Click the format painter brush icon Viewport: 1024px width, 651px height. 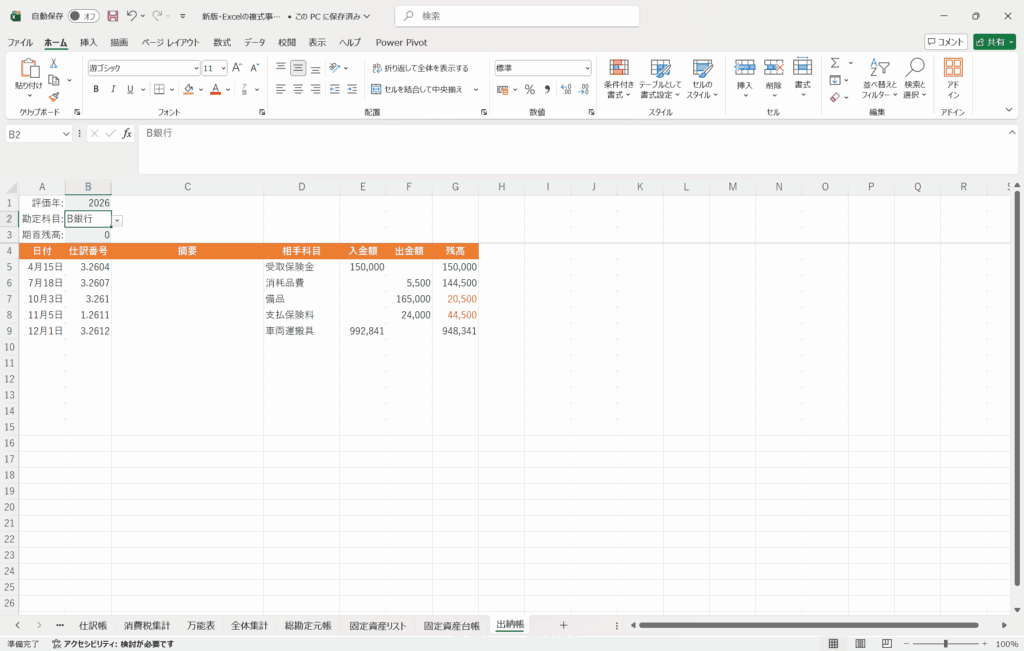54,97
